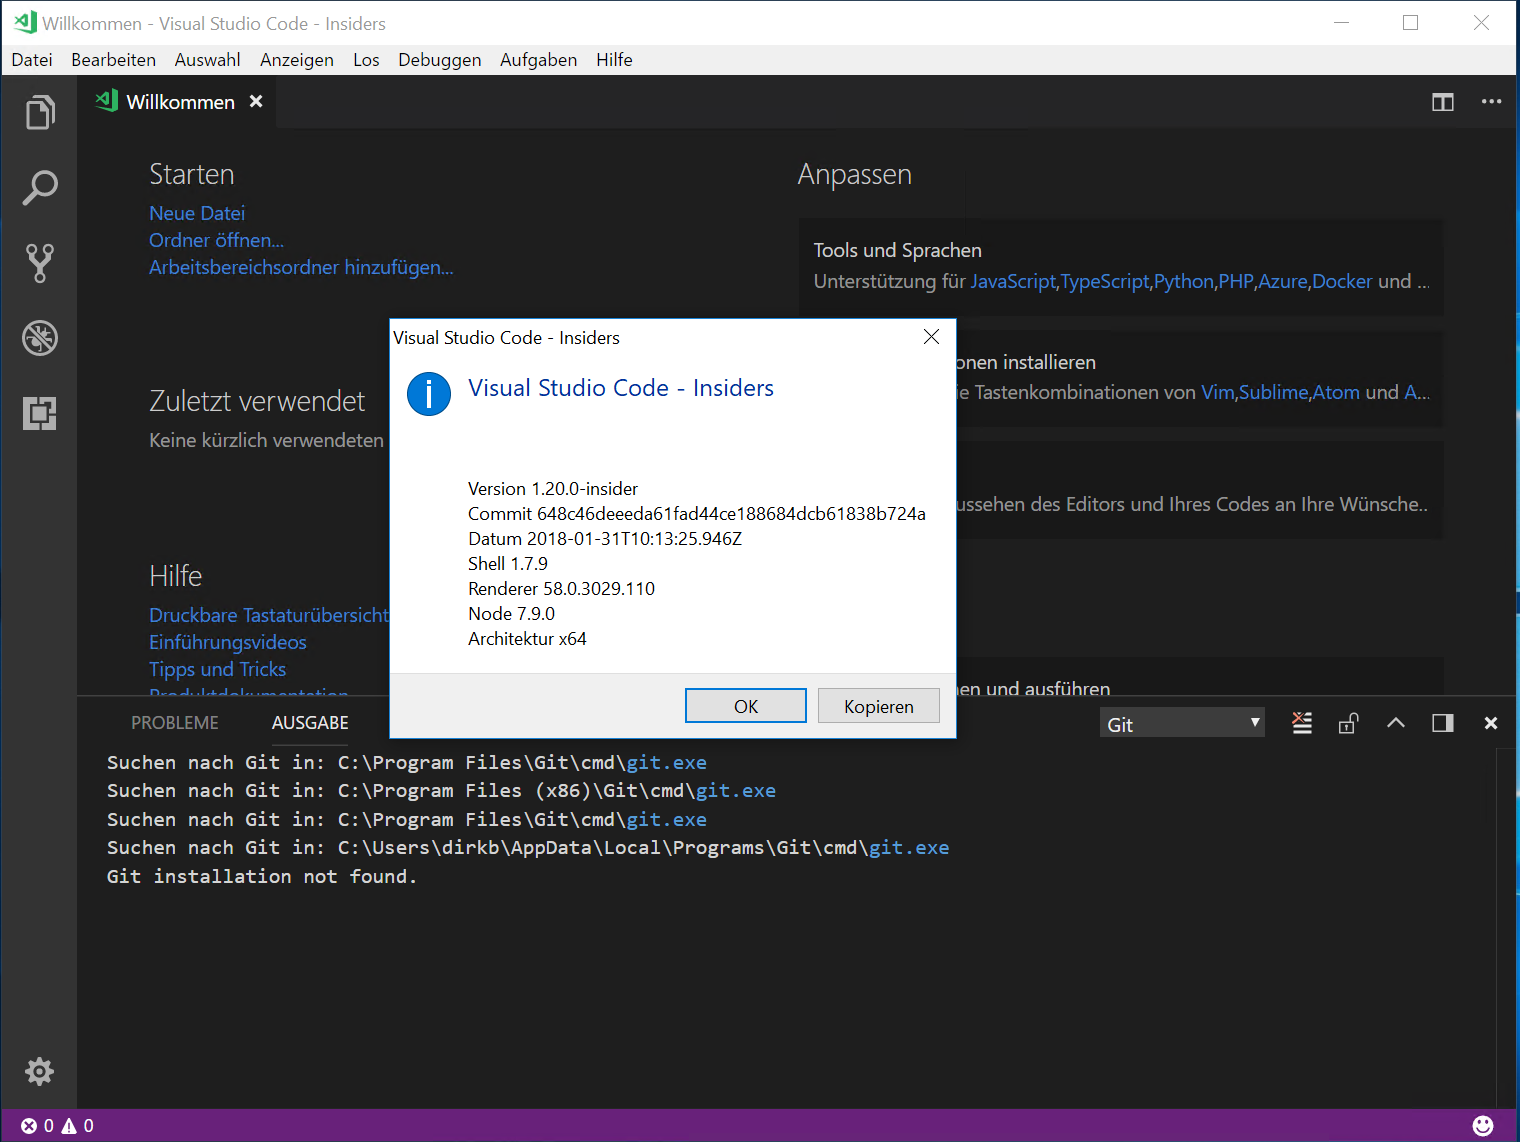Split the editor using the layout icon

[1443, 102]
